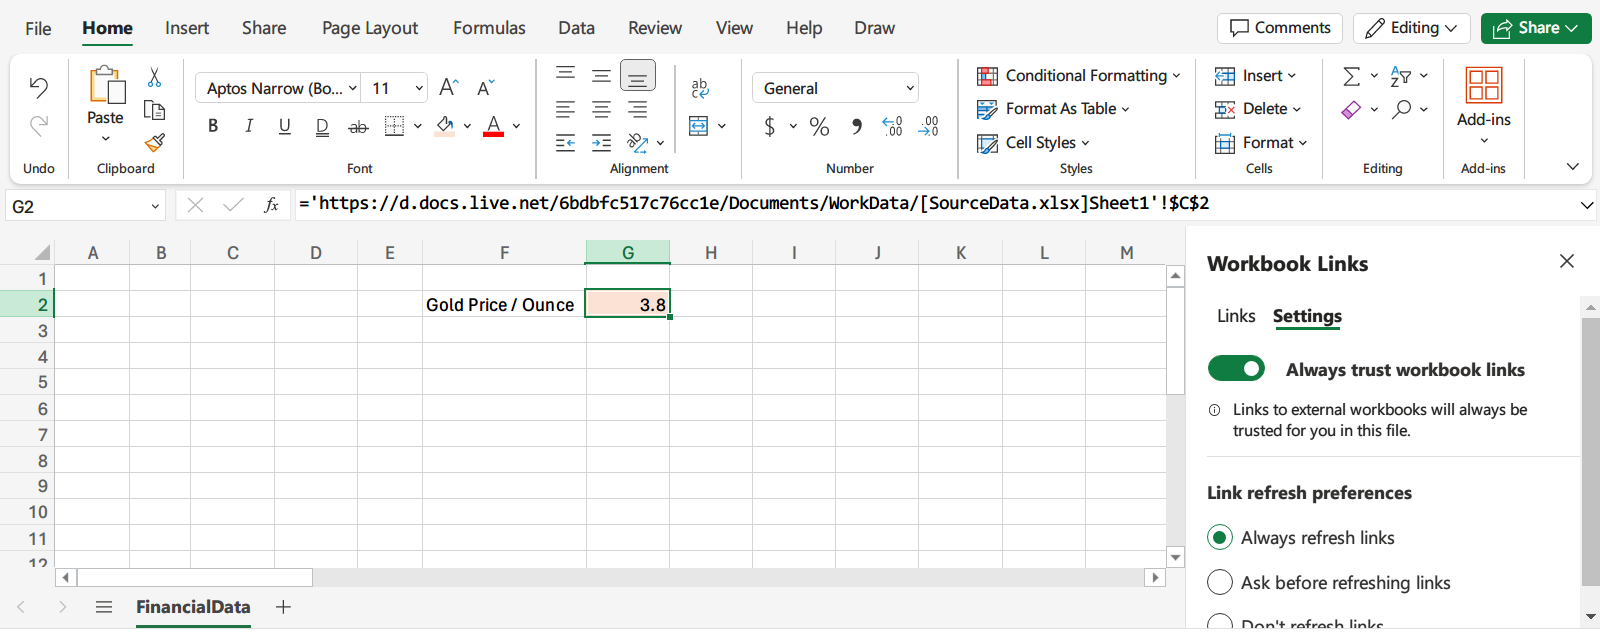Image resolution: width=1600 pixels, height=635 pixels.
Task: Switch to the Review tab
Action: tap(655, 28)
